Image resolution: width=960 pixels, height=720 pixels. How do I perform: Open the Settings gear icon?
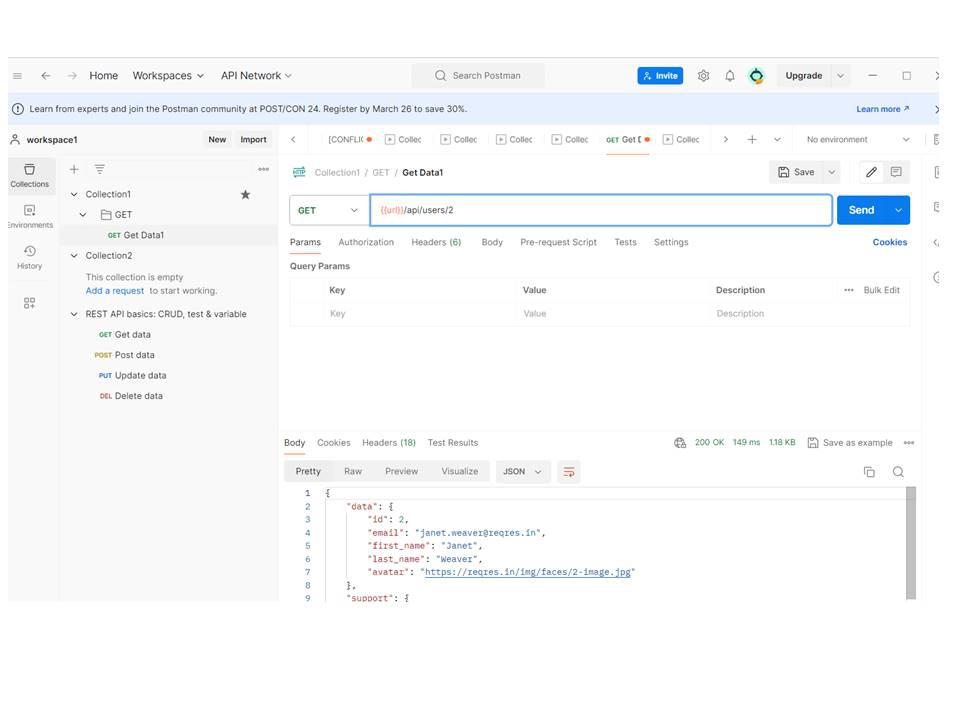point(703,76)
